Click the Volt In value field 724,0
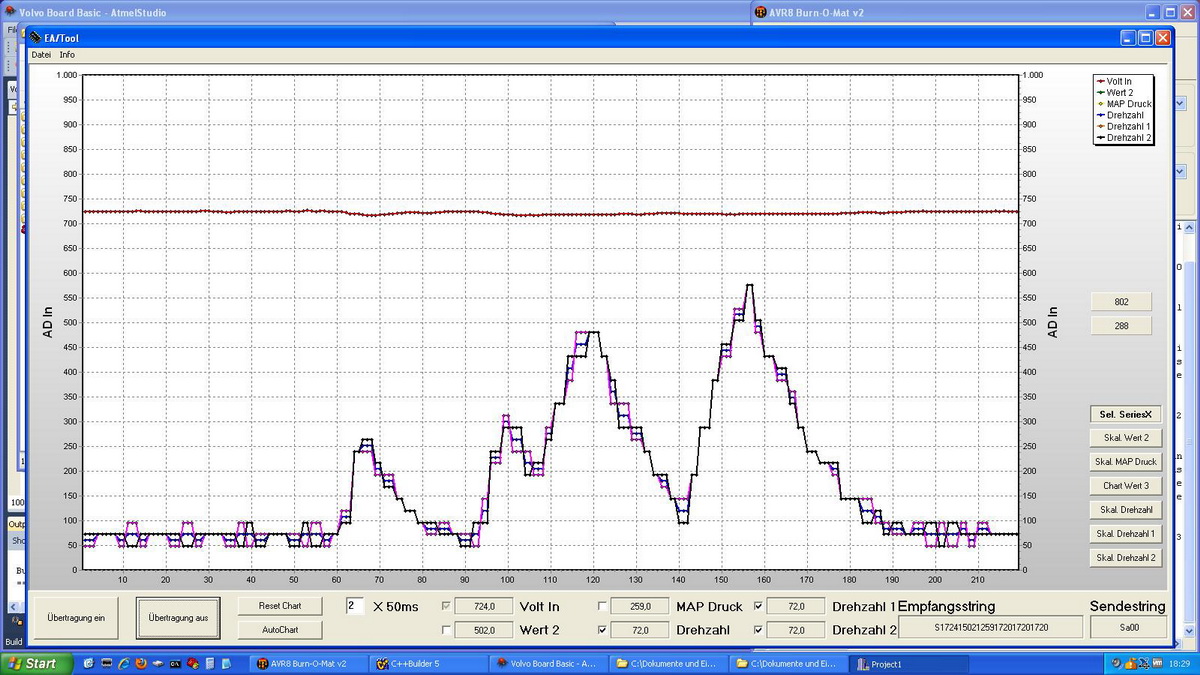Image resolution: width=1200 pixels, height=675 pixels. [484, 606]
